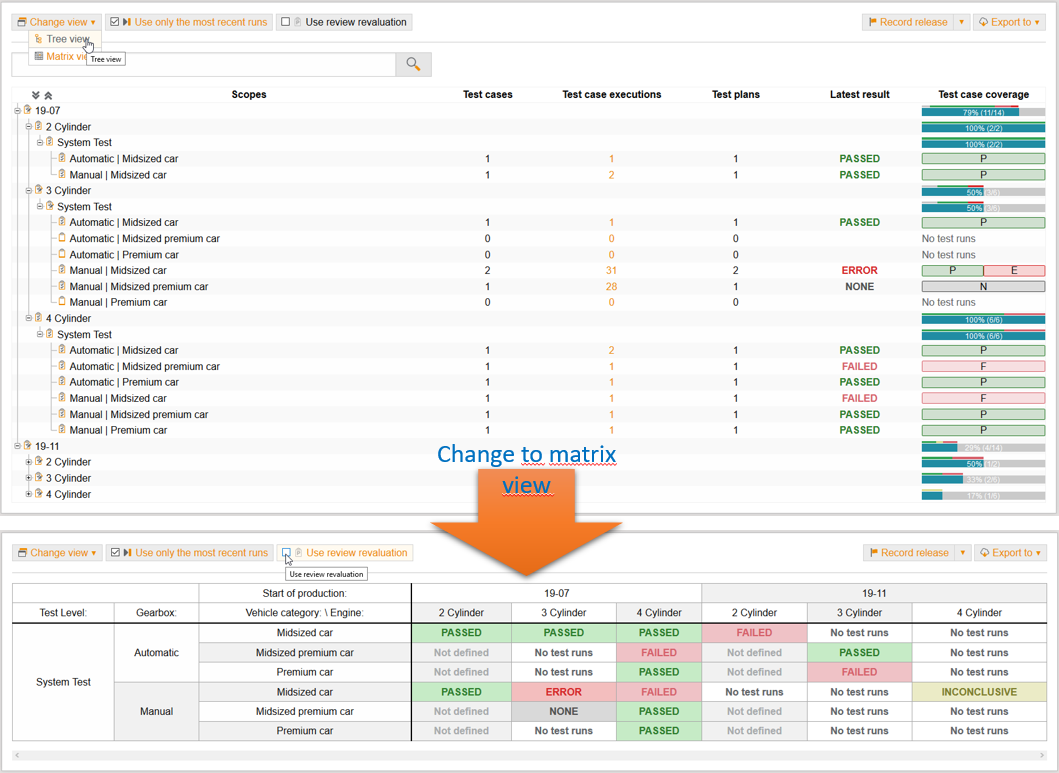Toggle 'Use review revaluation' checkbox in matrix view toolbar
The image size is (1059, 773).
(287, 553)
